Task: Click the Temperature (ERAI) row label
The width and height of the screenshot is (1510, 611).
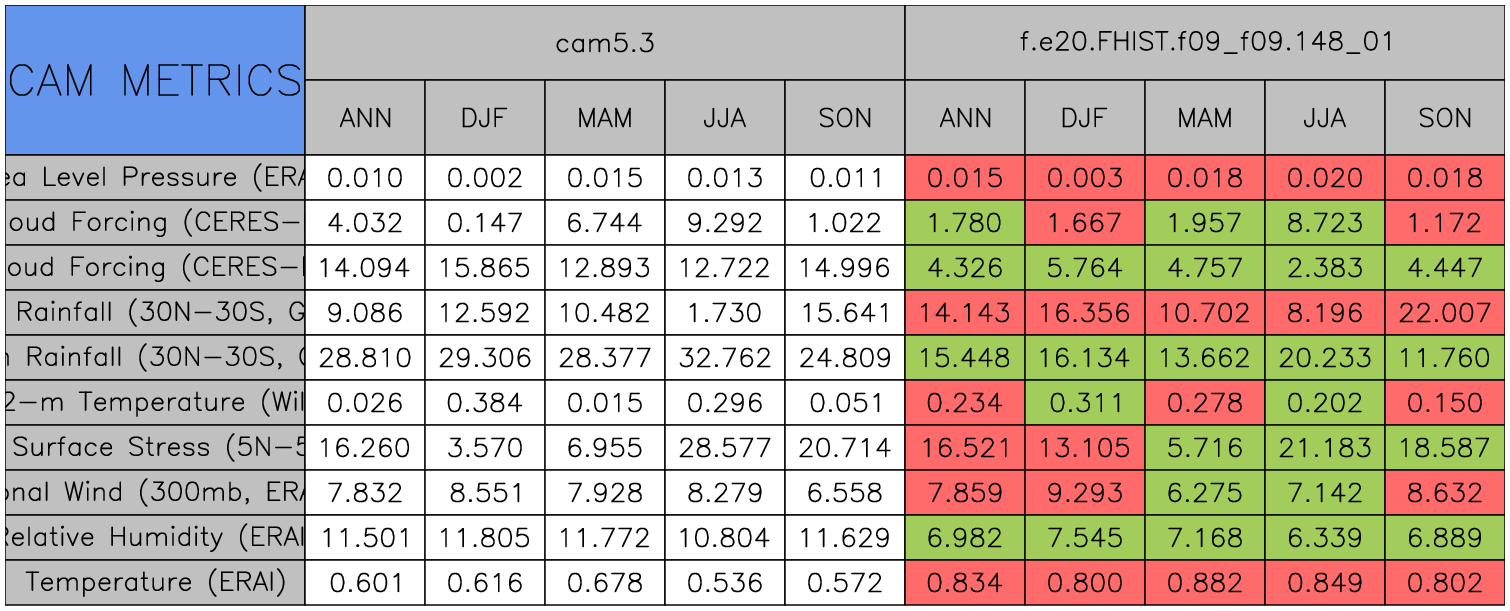Action: (x=154, y=583)
